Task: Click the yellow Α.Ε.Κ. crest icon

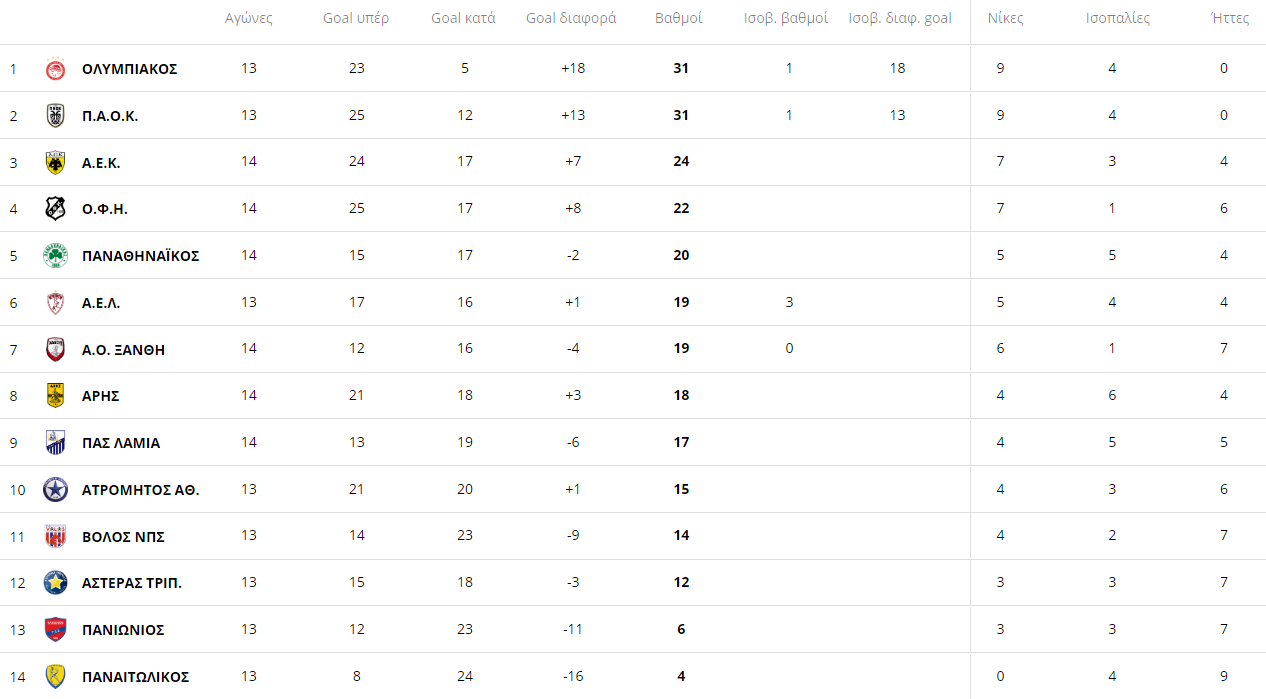Action: pyautogui.click(x=55, y=162)
